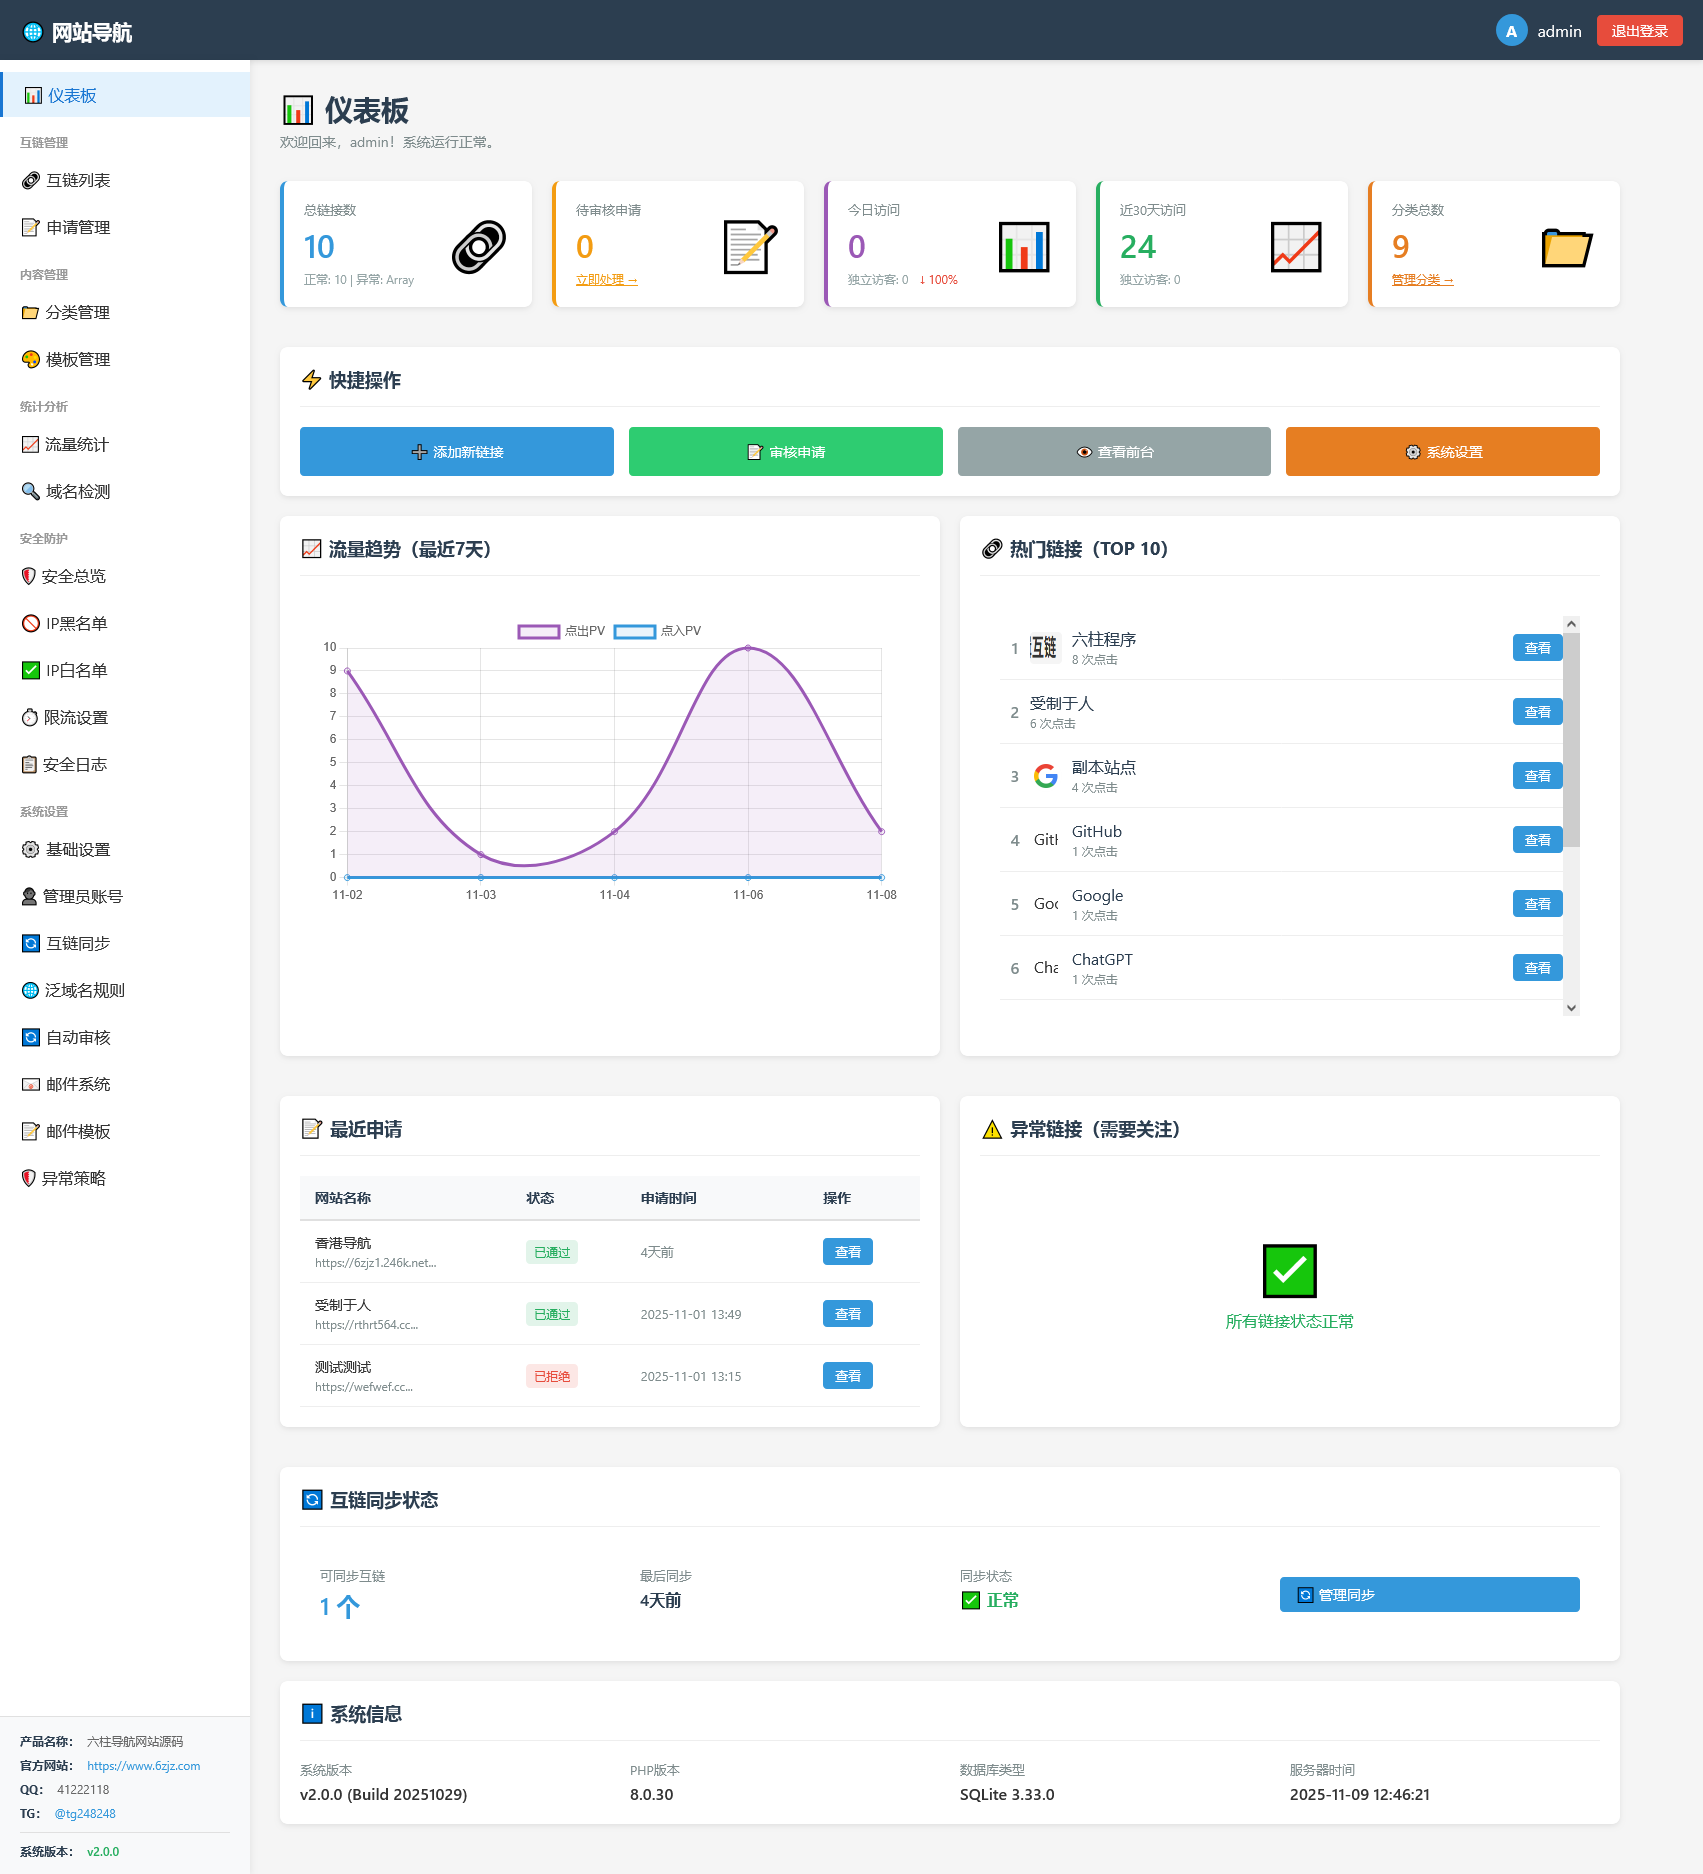Toggle the 点出PV chart legend
Viewport: 1703px width, 1874px height.
click(x=560, y=631)
